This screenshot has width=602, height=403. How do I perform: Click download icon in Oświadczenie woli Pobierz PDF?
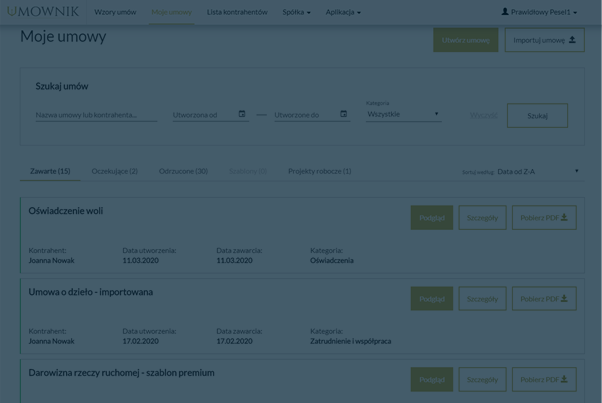pos(564,217)
